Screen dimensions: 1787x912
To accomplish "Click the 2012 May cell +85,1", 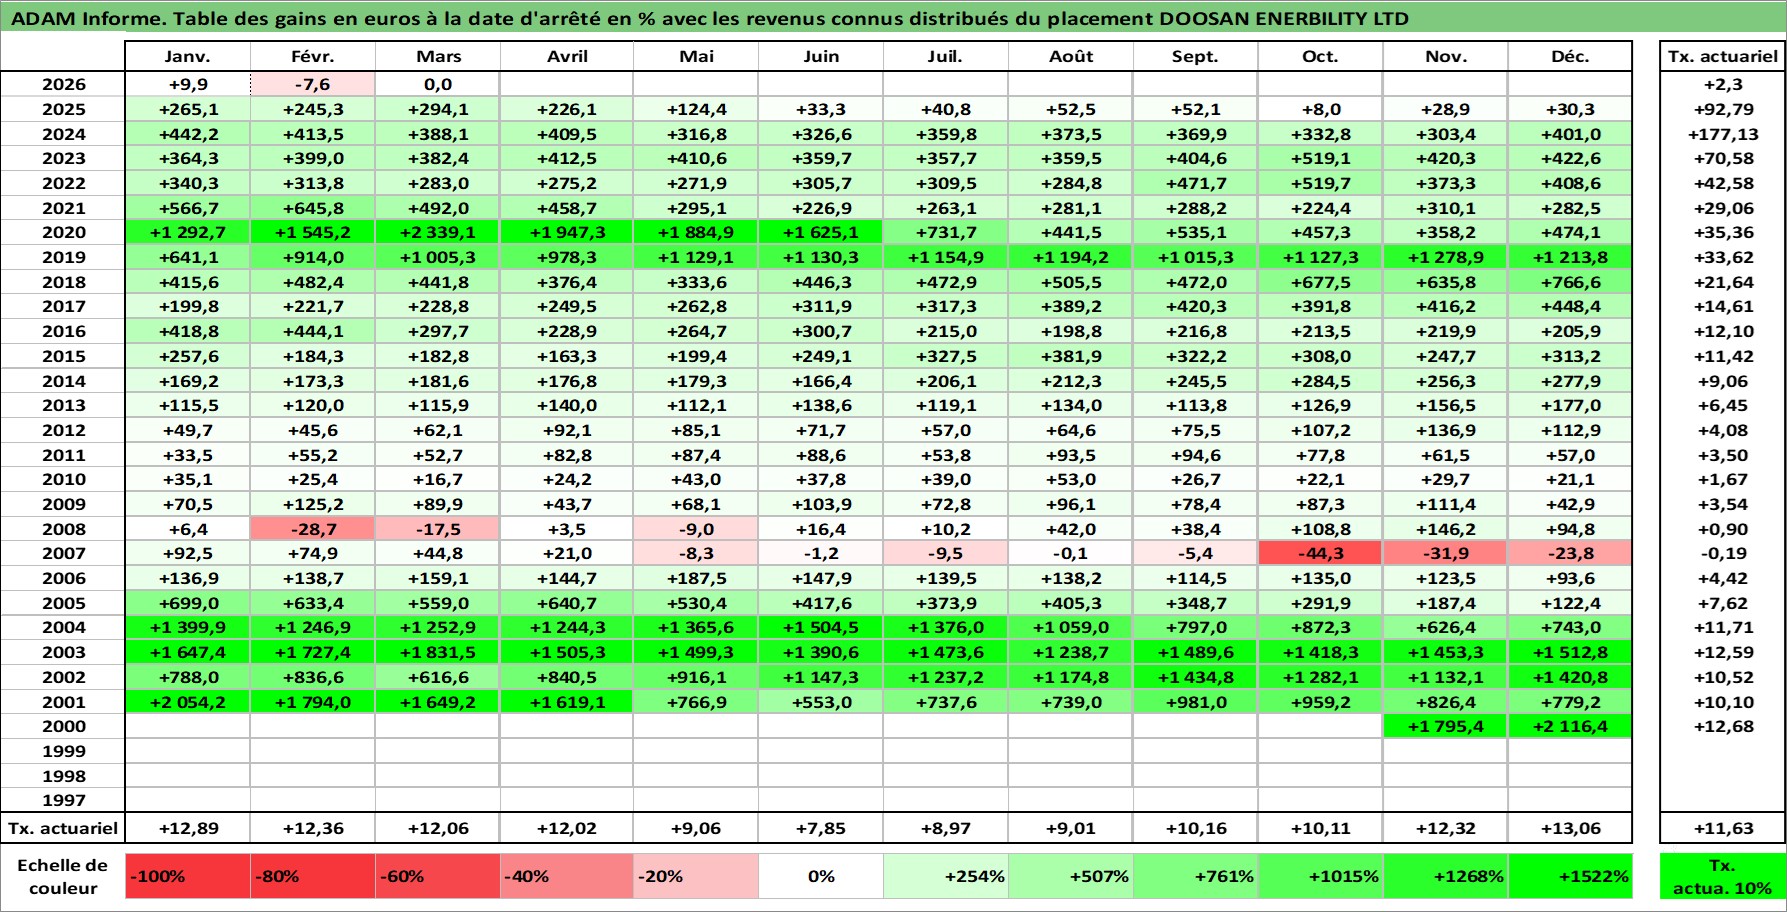I will click(696, 430).
